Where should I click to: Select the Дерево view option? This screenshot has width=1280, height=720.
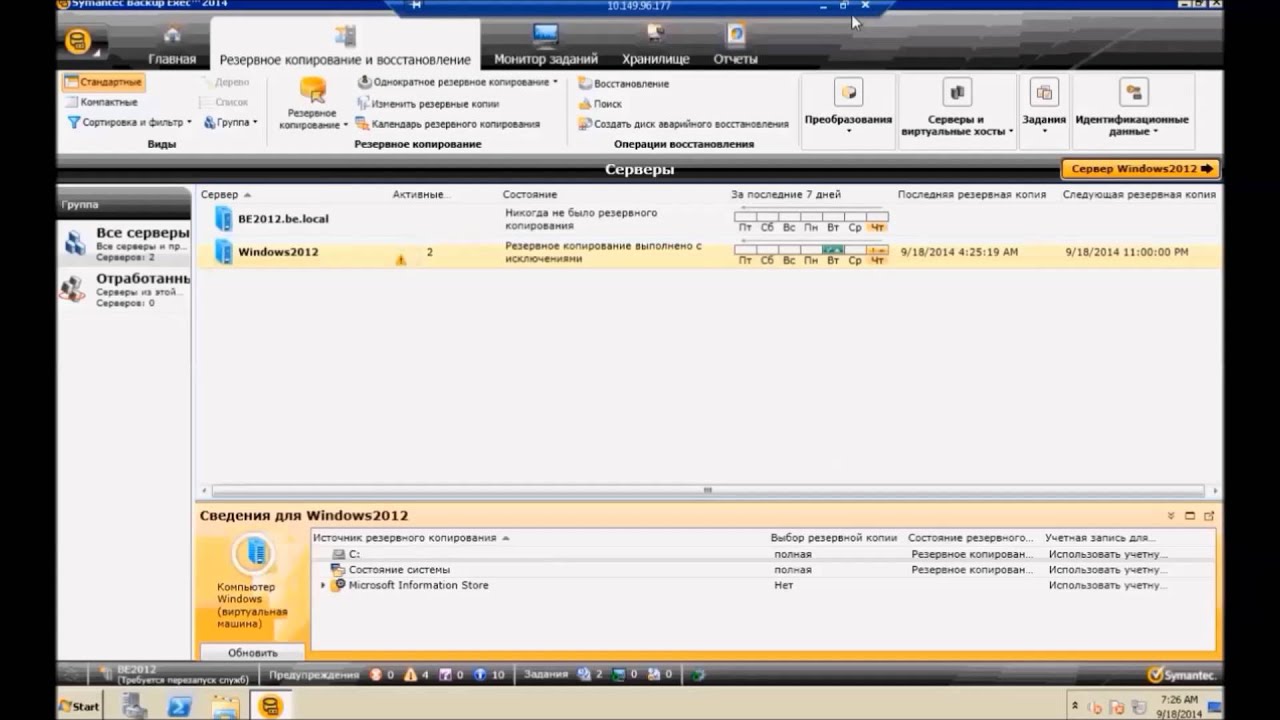click(x=225, y=82)
